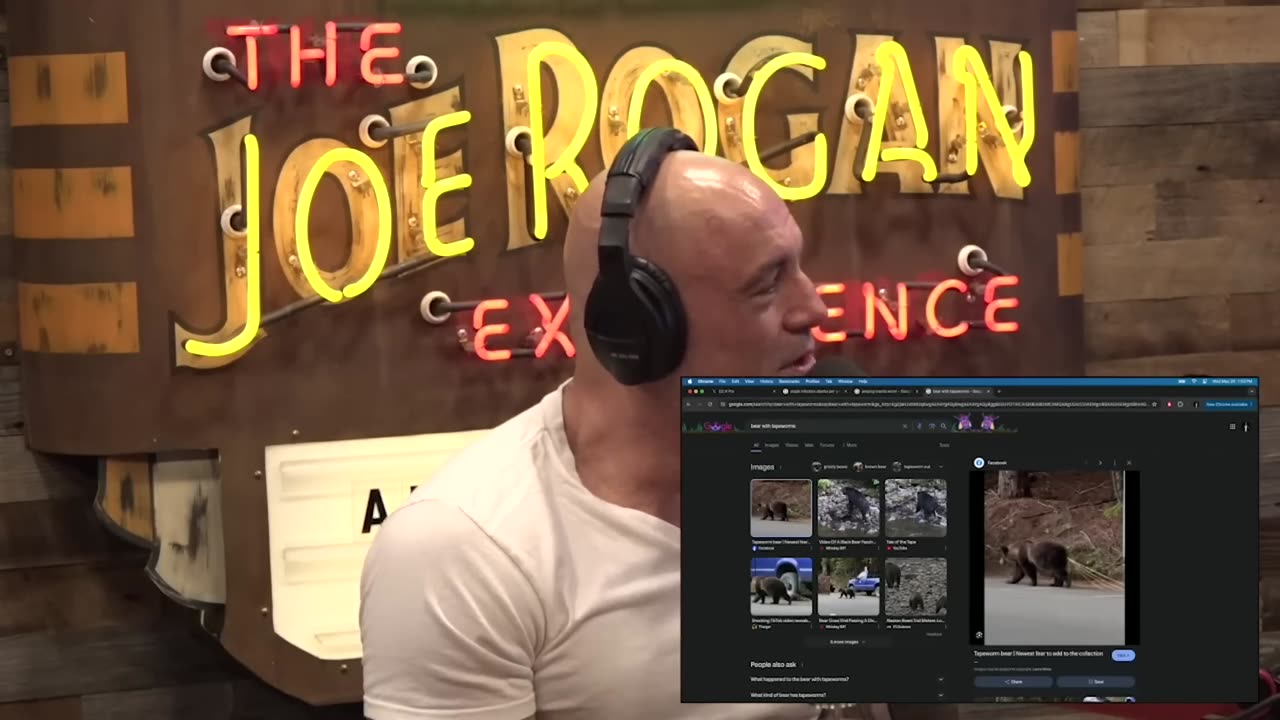The image size is (1280, 720).
Task: Open the More search filters dropdown
Action: 850,445
